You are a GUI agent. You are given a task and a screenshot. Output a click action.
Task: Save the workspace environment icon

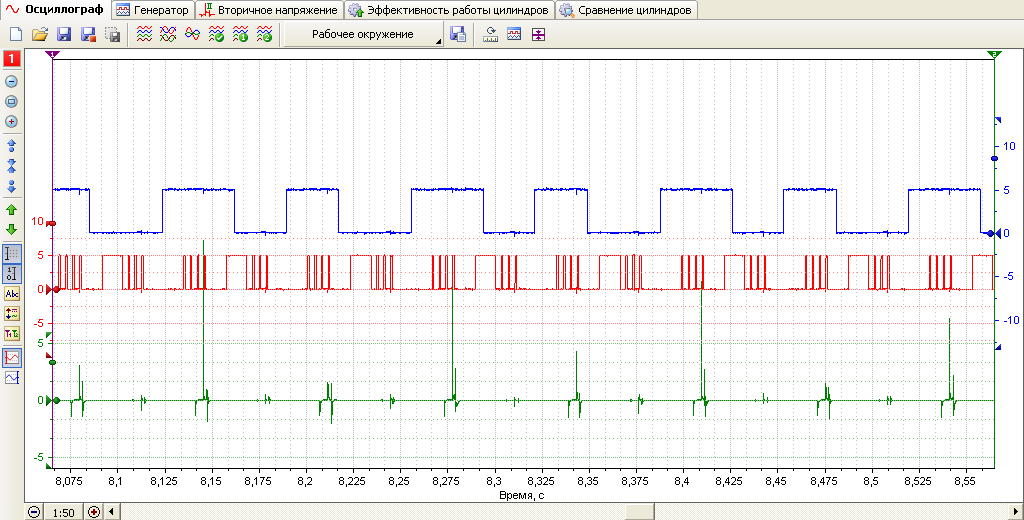click(458, 35)
